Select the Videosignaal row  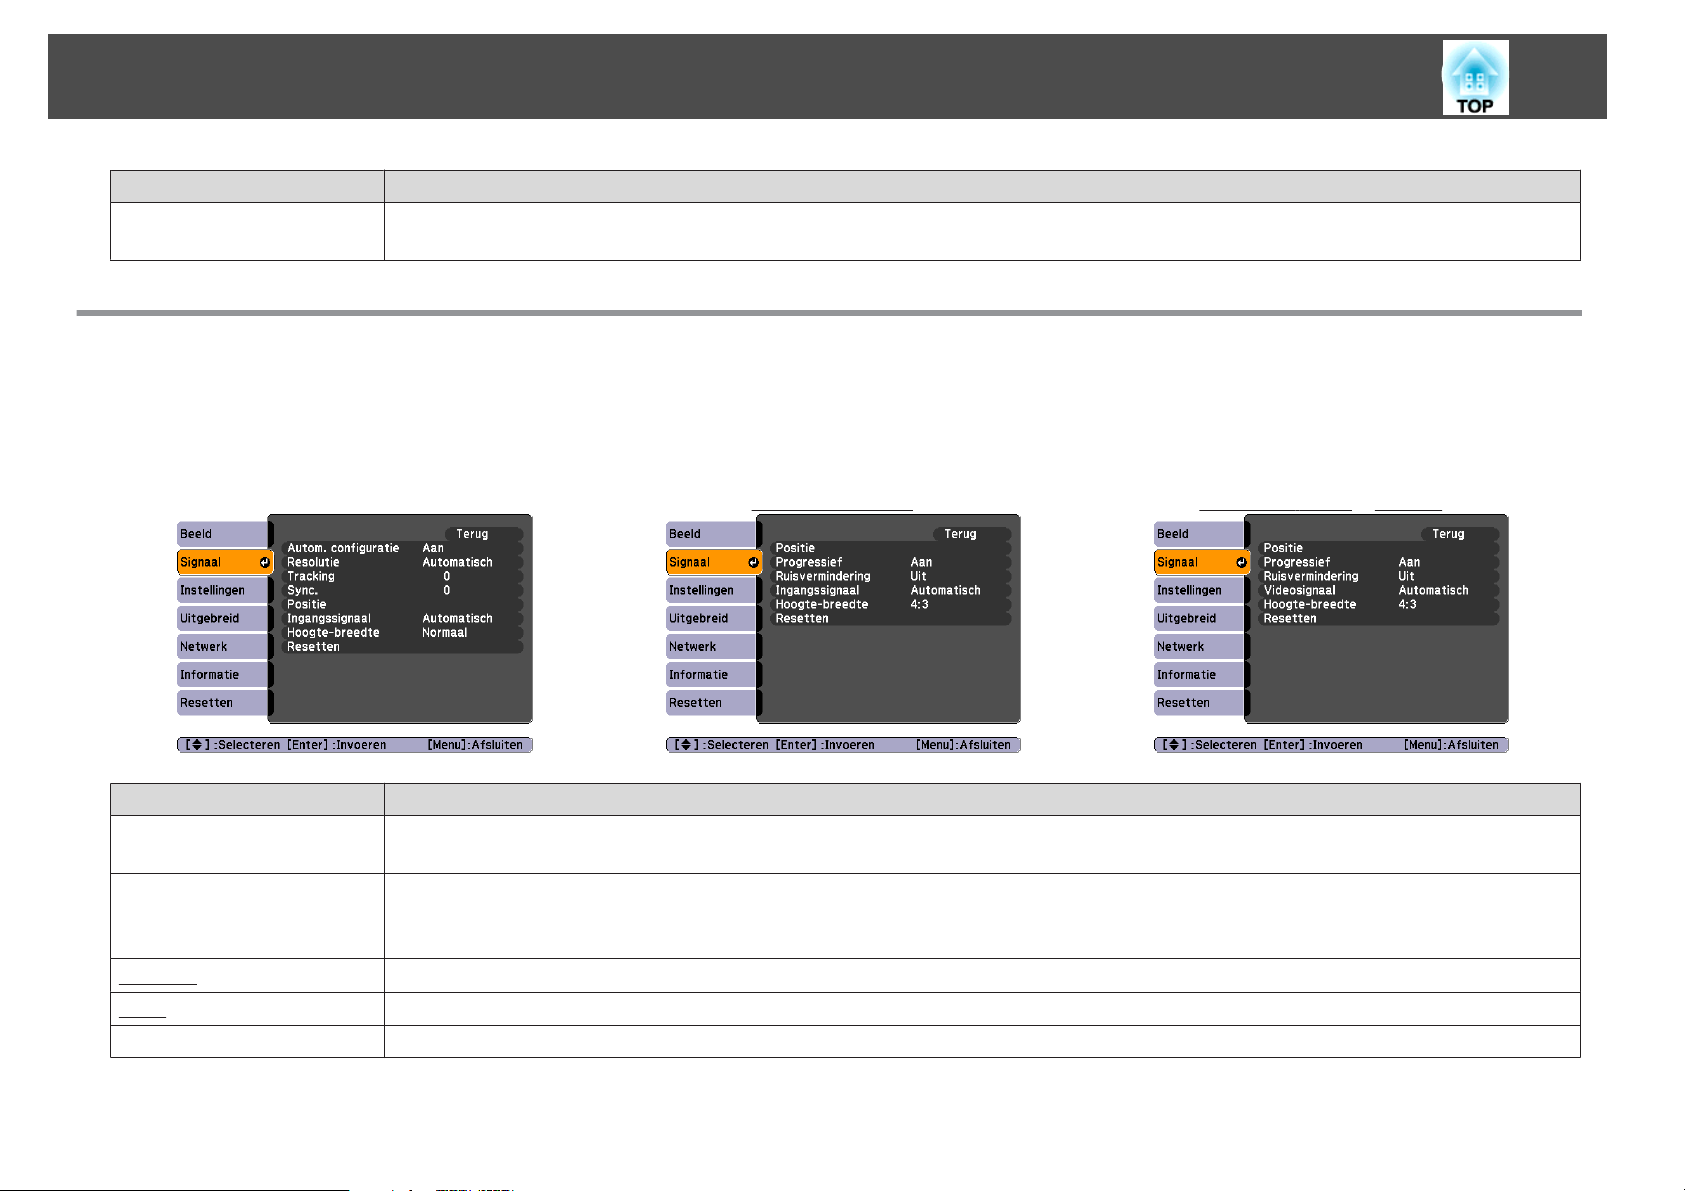[x=1378, y=590]
